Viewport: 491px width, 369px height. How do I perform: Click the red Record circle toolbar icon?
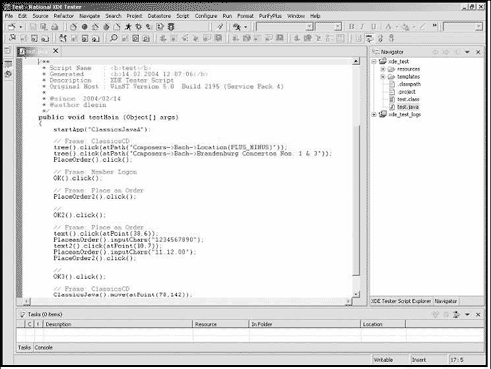pyautogui.click(x=85, y=27)
